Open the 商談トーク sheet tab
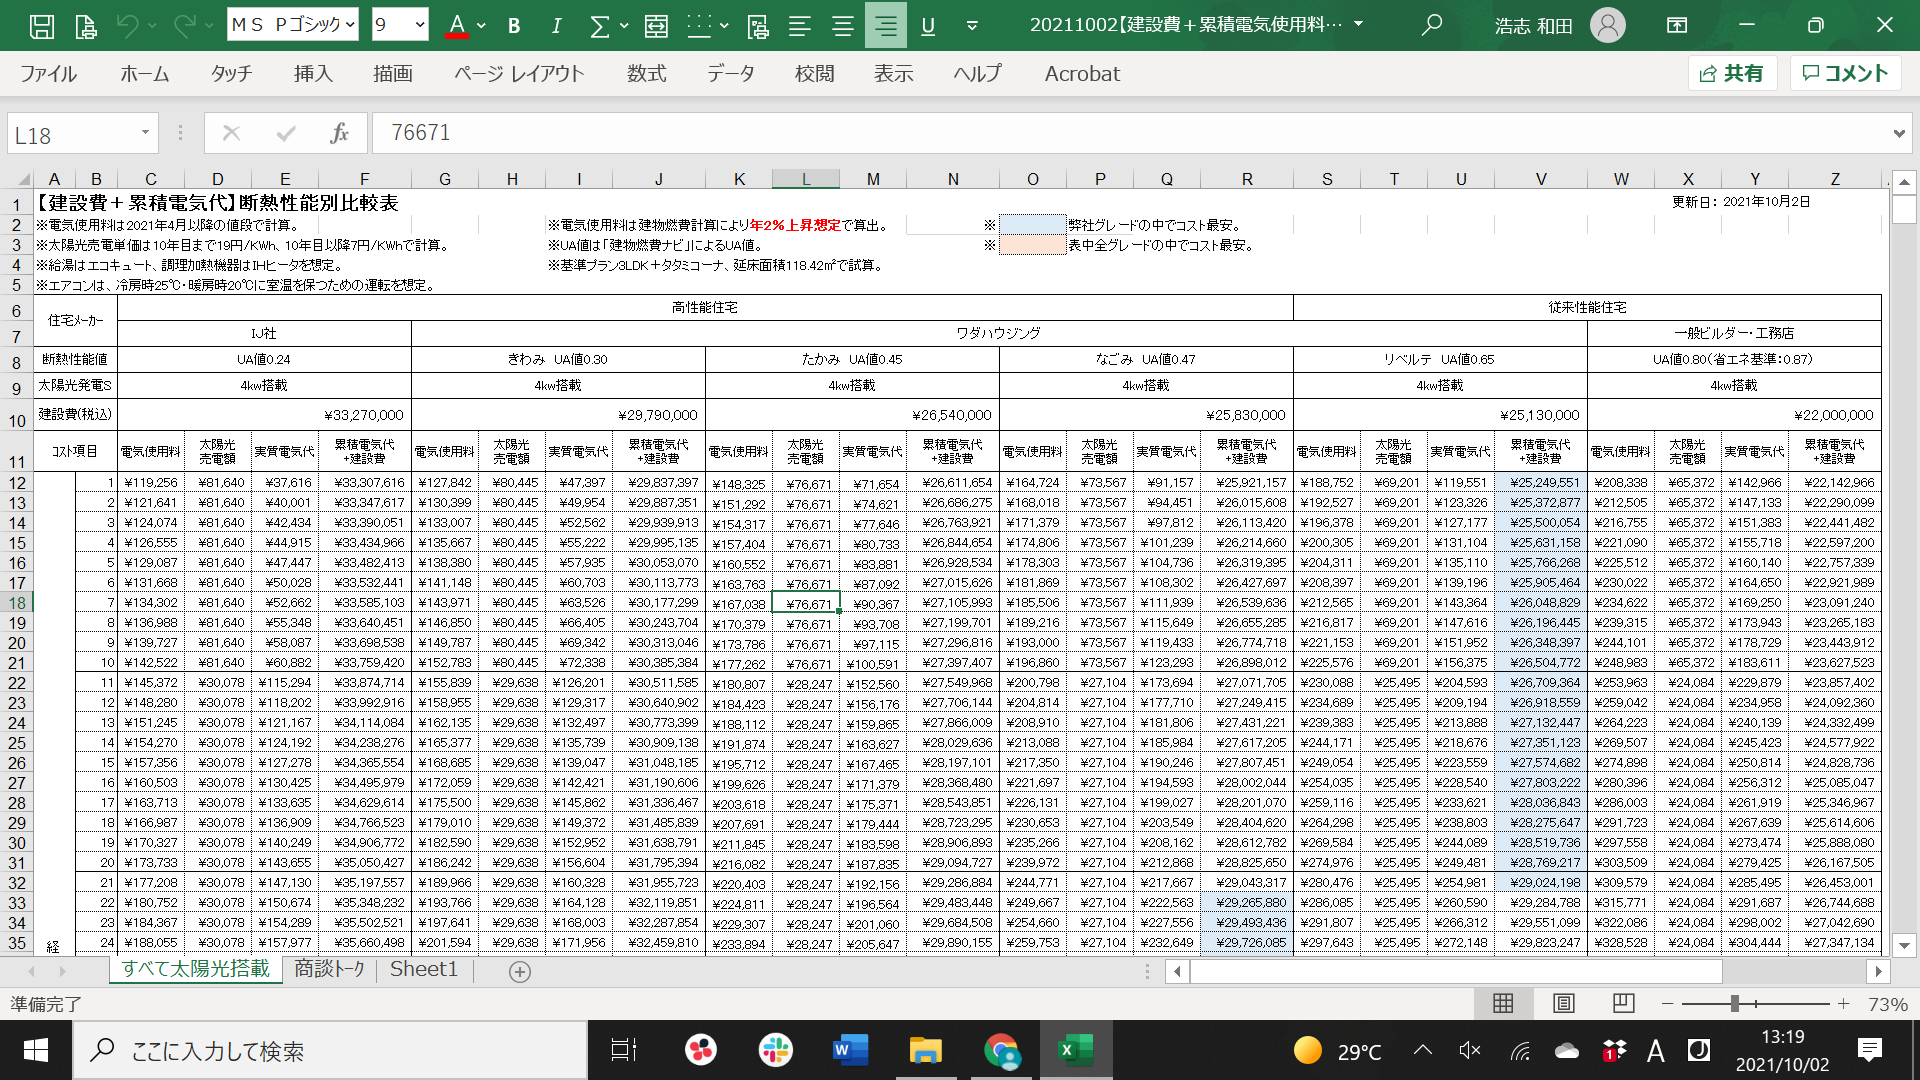This screenshot has width=1920, height=1080. [329, 969]
